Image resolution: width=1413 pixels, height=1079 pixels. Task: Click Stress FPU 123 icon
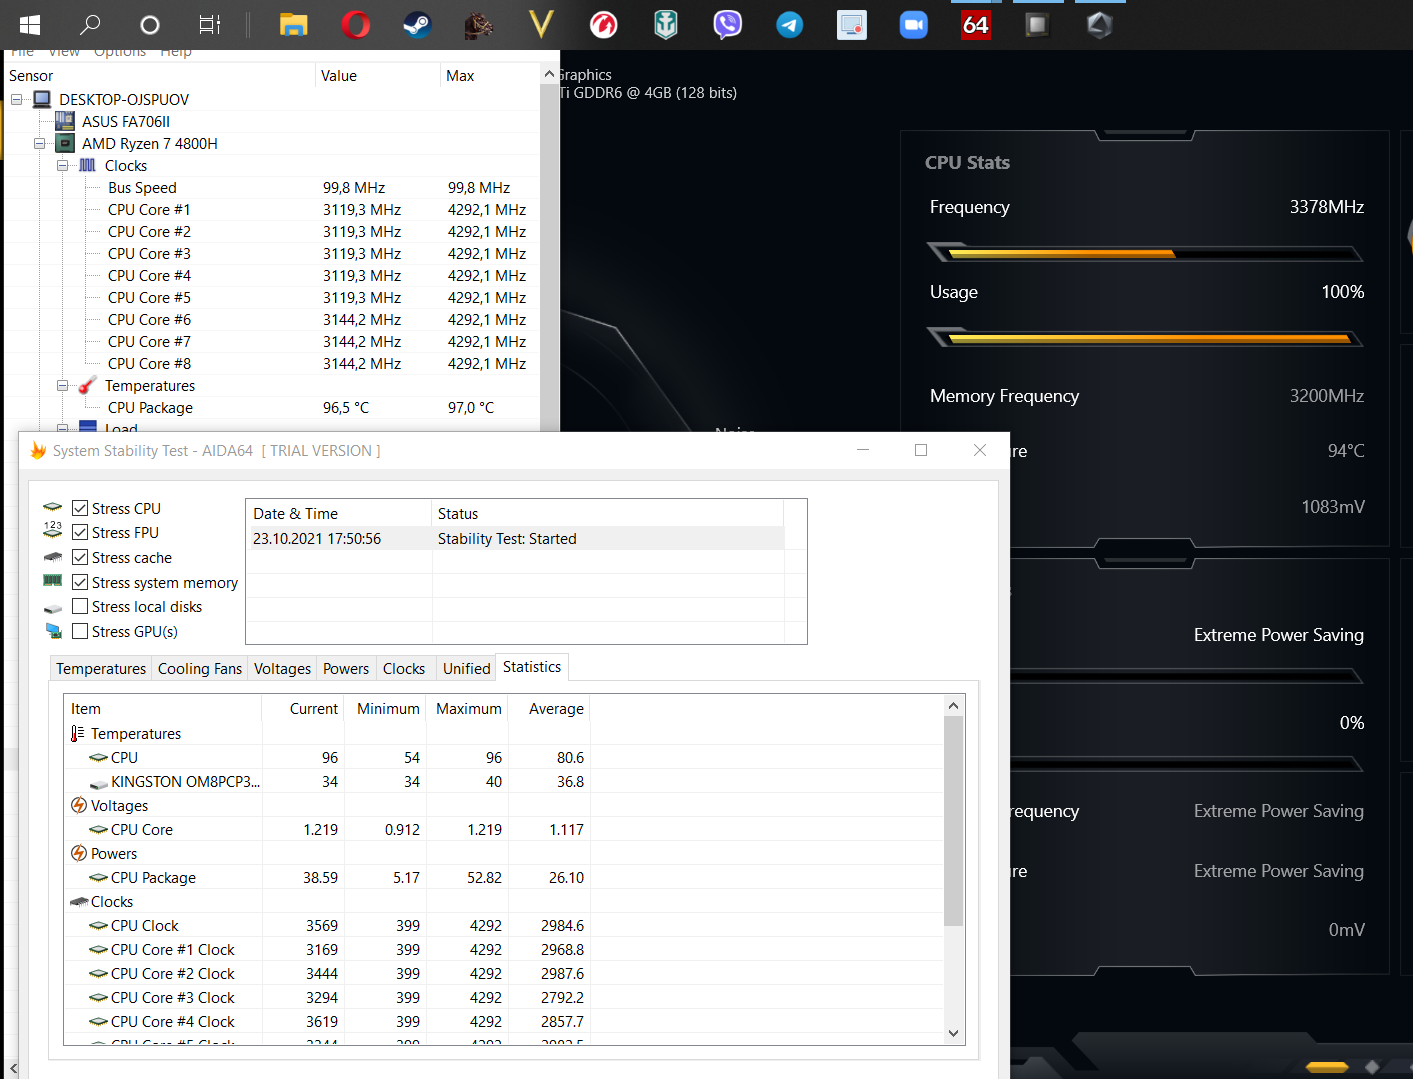[53, 532]
